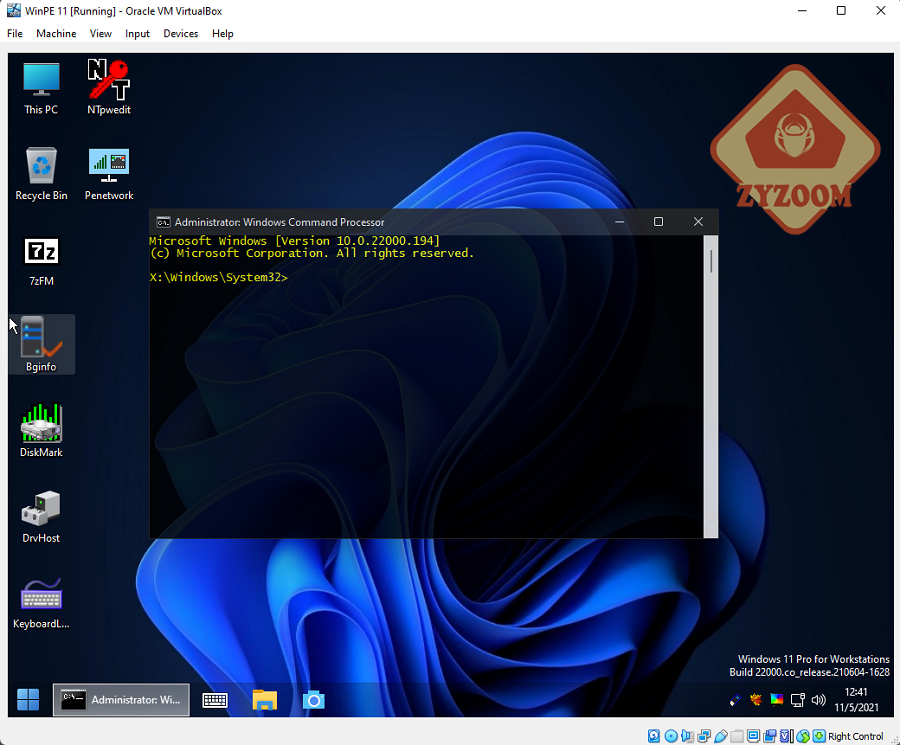Select the Bginfo desktop icon
Screen dimensions: 900x745
[x=41, y=344]
